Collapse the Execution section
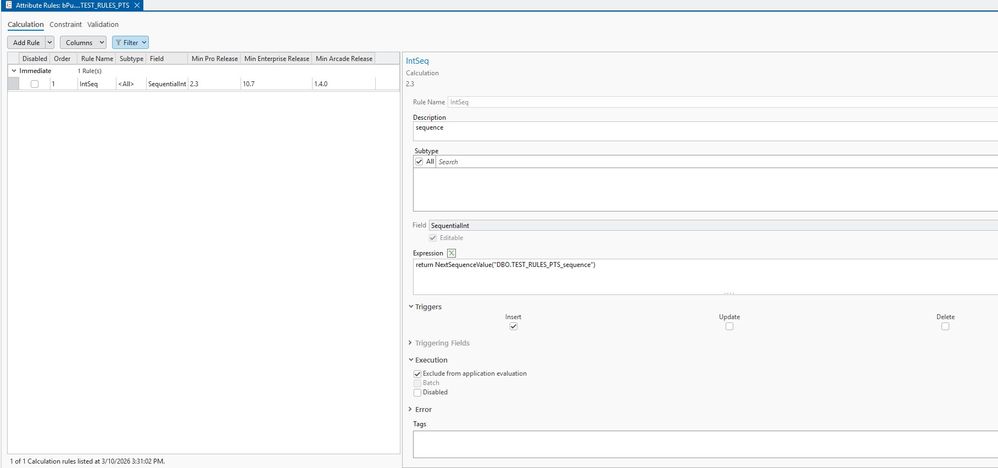Image resolution: width=998 pixels, height=468 pixels. [x=411, y=360]
